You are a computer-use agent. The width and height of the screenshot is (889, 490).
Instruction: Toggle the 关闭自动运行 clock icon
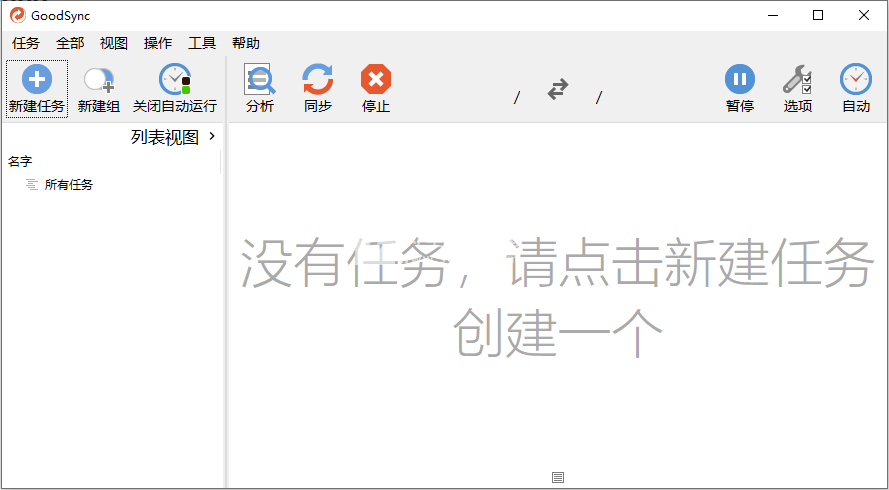[175, 79]
